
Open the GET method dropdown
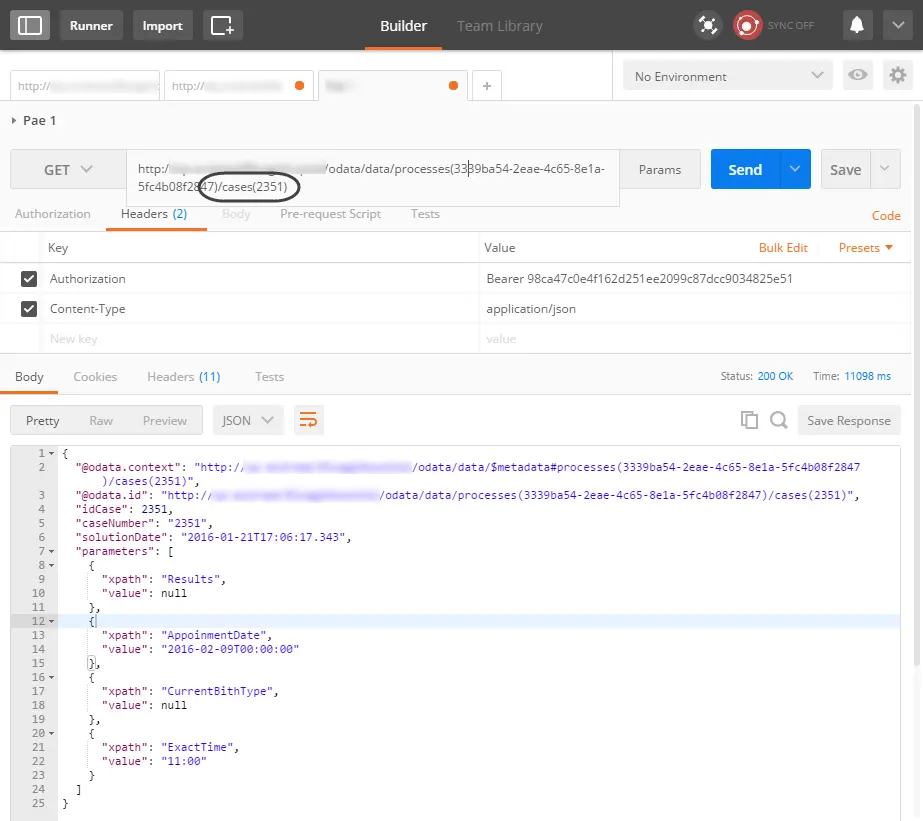coord(68,169)
